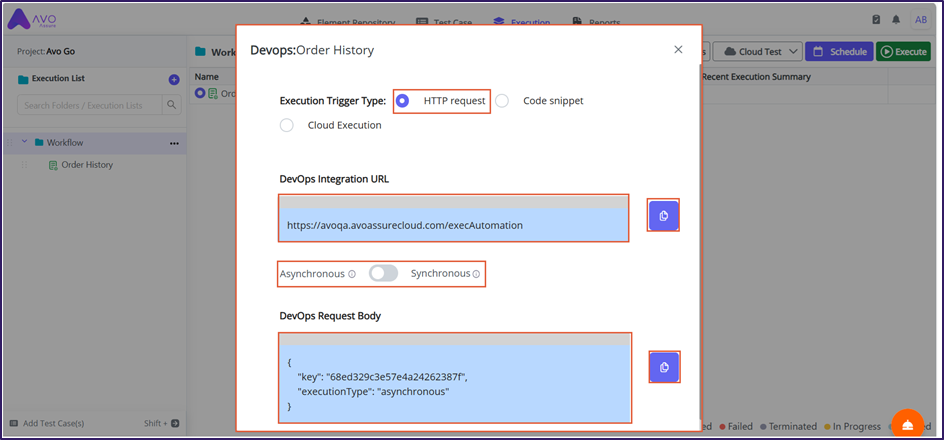The height and width of the screenshot is (440, 944).
Task: Click the plus icon beside Execution List
Action: pyautogui.click(x=174, y=80)
